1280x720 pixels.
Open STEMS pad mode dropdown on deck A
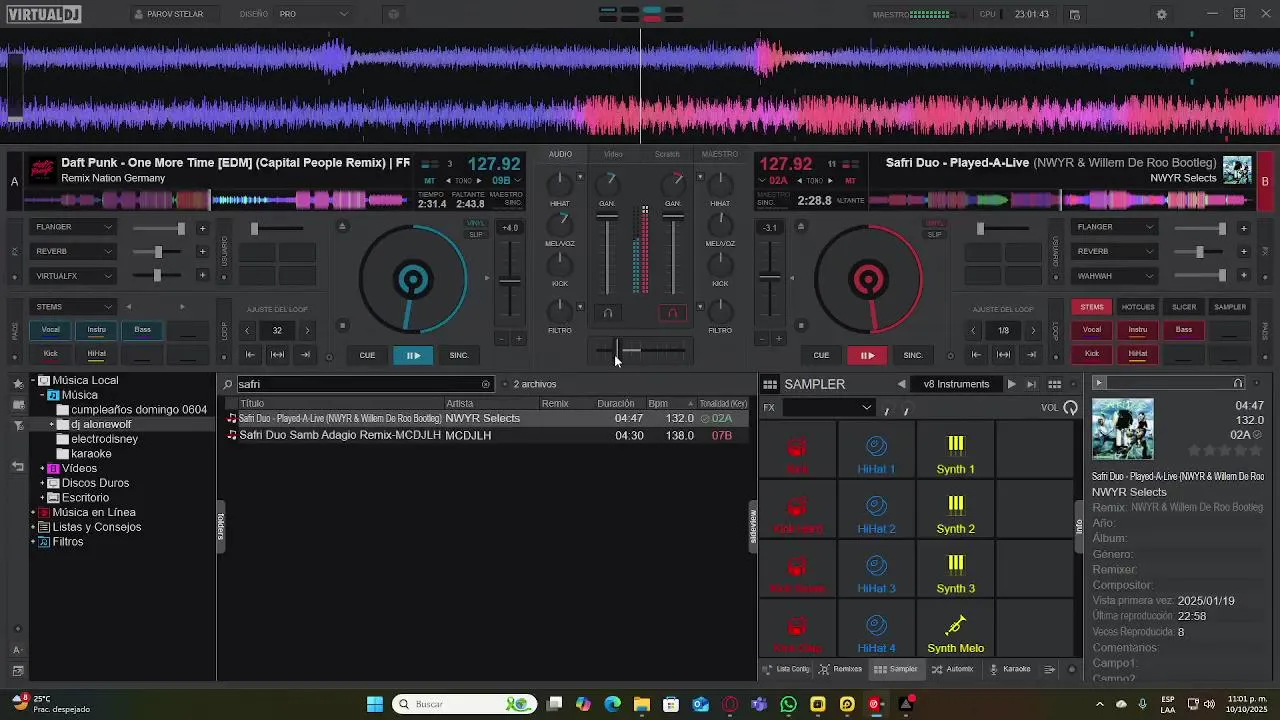click(74, 307)
